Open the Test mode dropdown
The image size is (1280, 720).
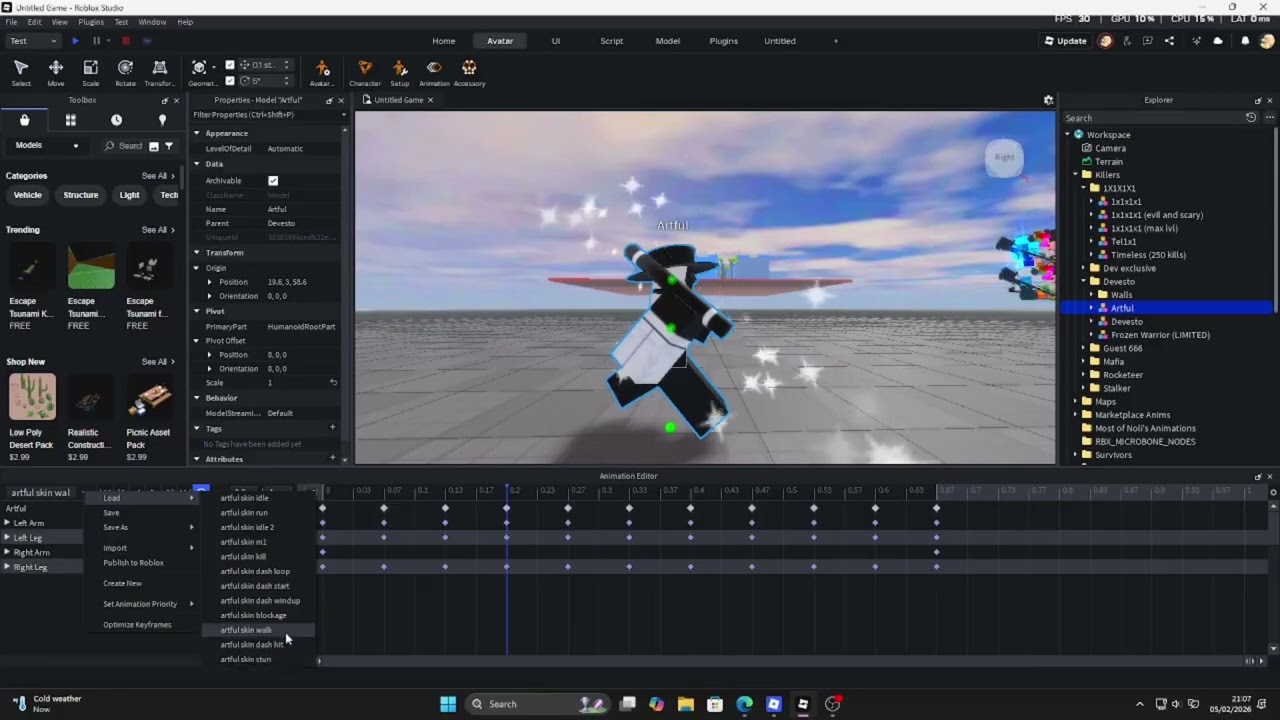[x=33, y=41]
